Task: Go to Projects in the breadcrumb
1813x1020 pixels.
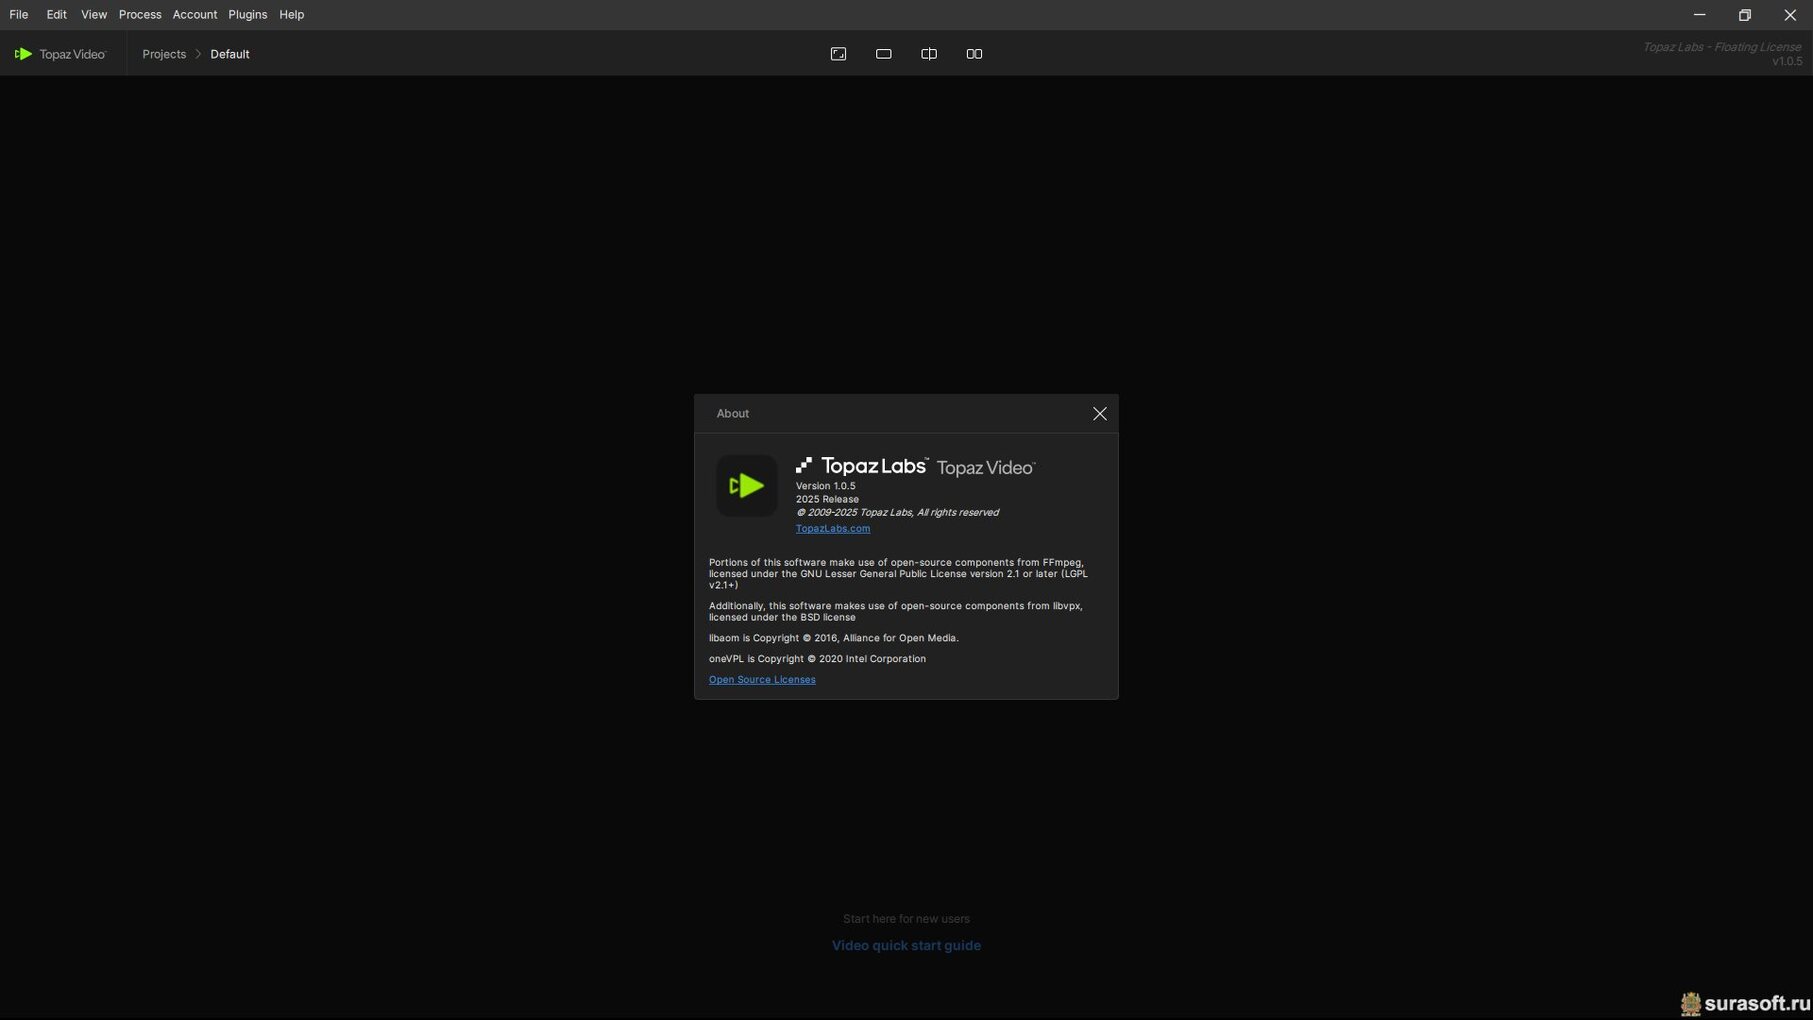Action: point(164,54)
